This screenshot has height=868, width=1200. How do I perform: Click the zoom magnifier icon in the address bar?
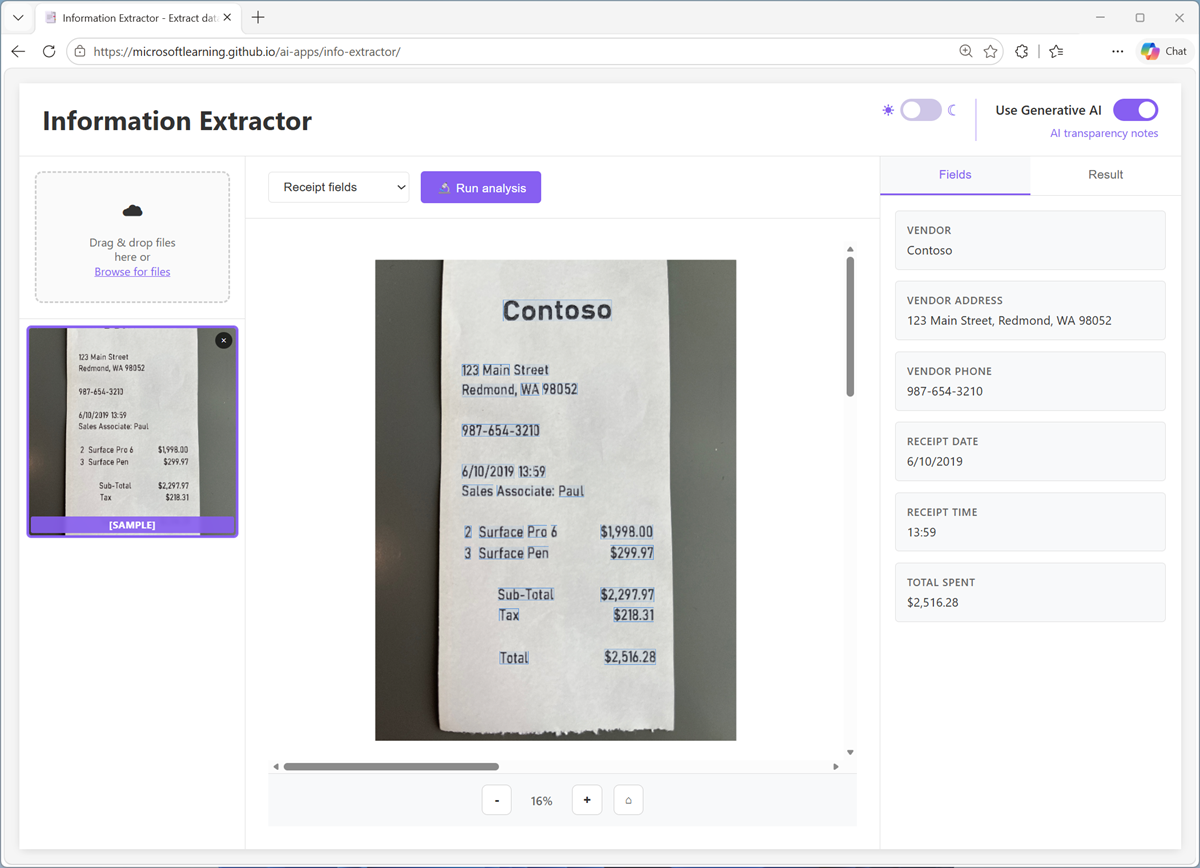click(965, 51)
